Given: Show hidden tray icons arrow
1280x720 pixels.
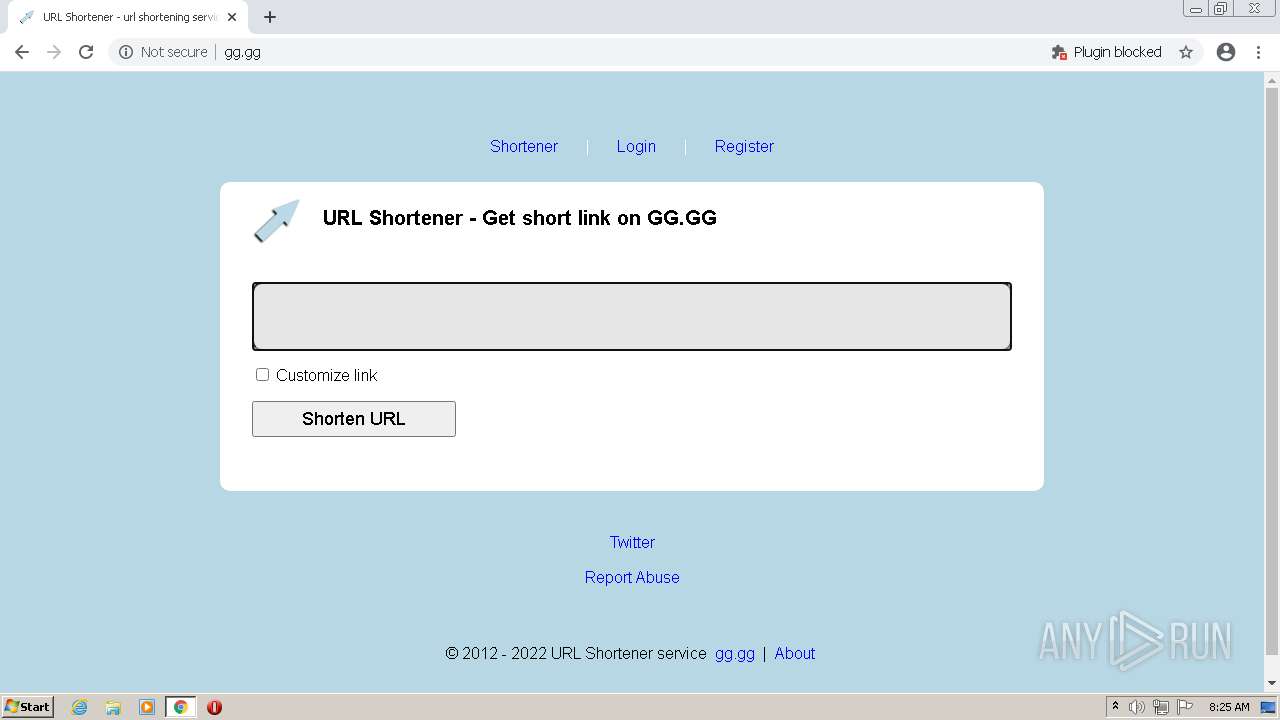Looking at the screenshot, I should pyautogui.click(x=1115, y=707).
